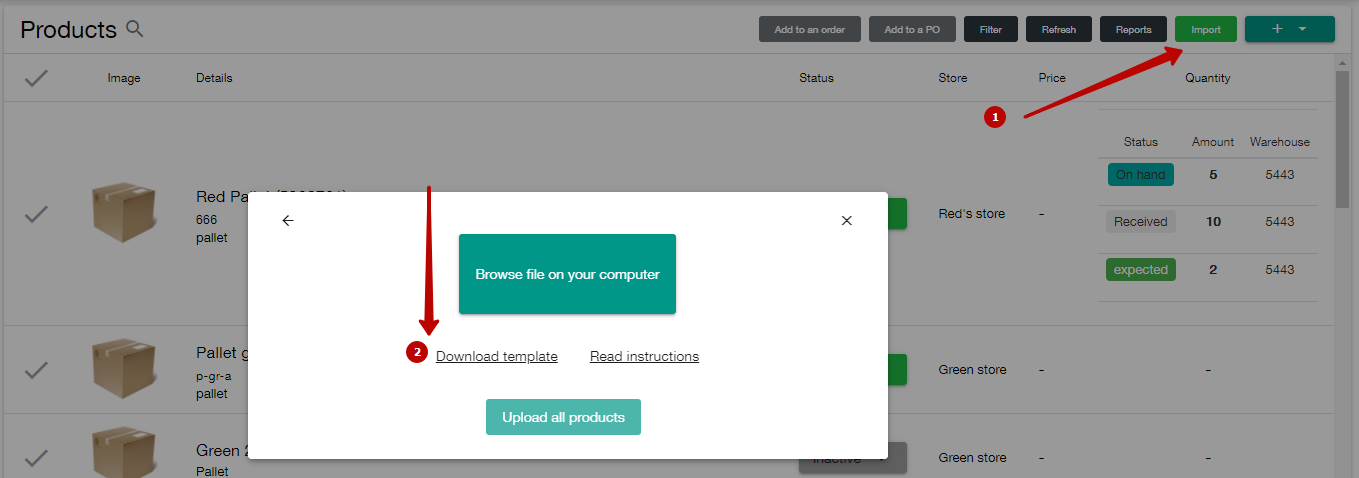1359x478 pixels.
Task: Refresh the products list
Action: pyautogui.click(x=1059, y=29)
